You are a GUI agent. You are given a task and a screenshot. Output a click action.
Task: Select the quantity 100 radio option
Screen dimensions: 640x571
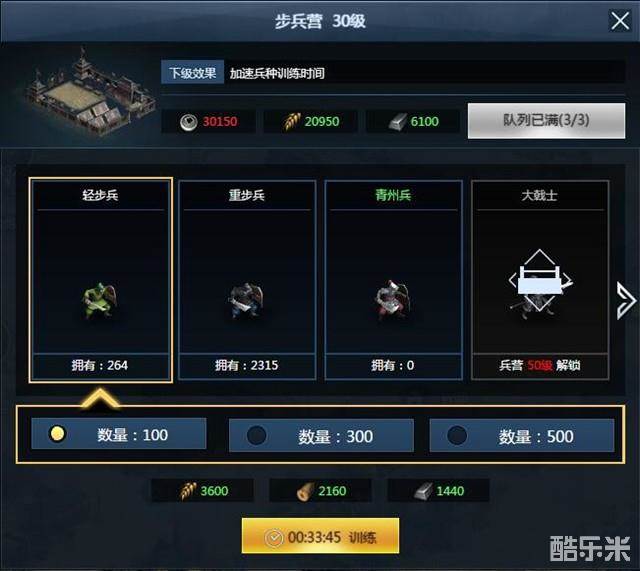click(x=119, y=434)
